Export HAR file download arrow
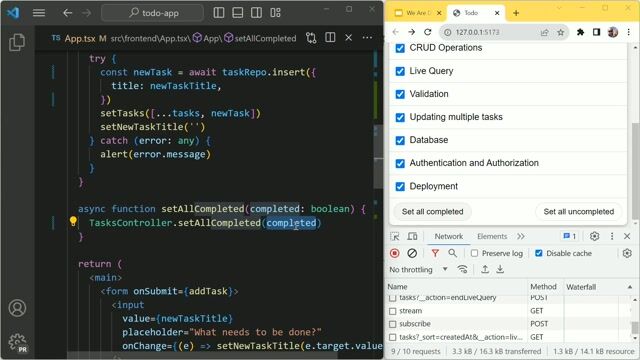The height and width of the screenshot is (360, 640). pyautogui.click(x=500, y=269)
